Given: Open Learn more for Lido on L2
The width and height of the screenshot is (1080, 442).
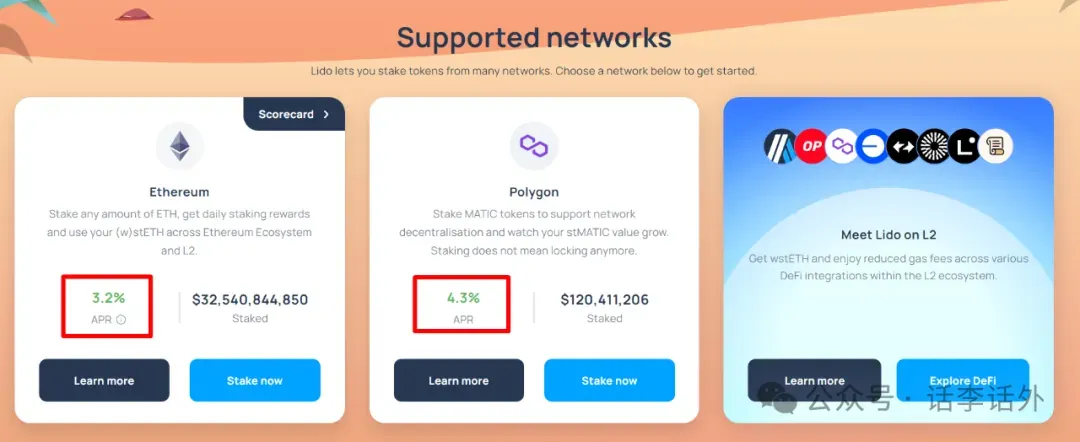Looking at the screenshot, I should pyautogui.click(x=814, y=380).
